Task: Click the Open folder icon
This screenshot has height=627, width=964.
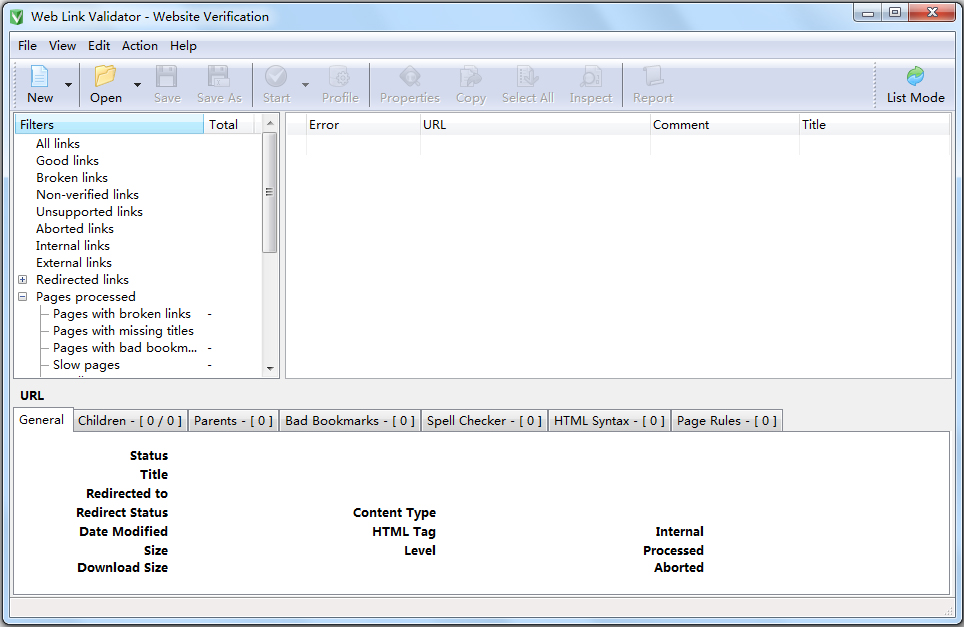Action: (x=105, y=76)
